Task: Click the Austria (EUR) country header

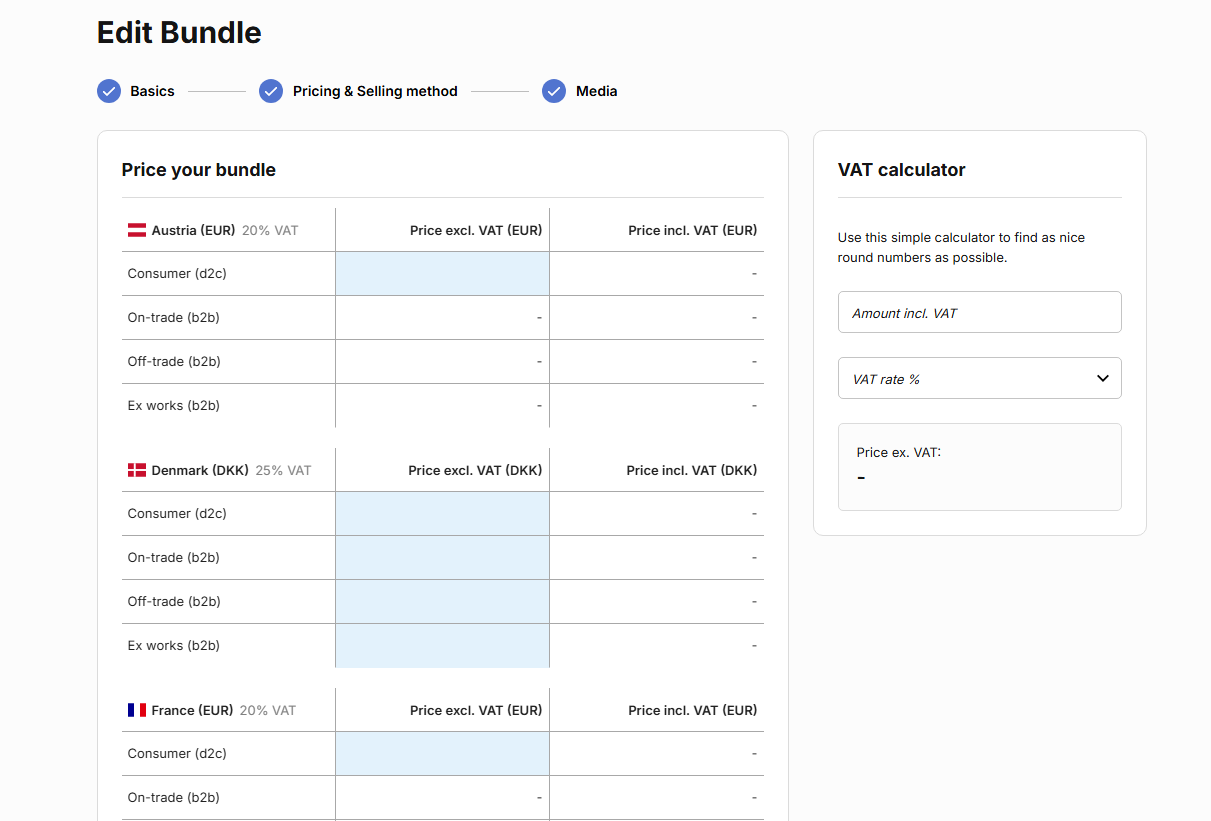Action: click(193, 230)
